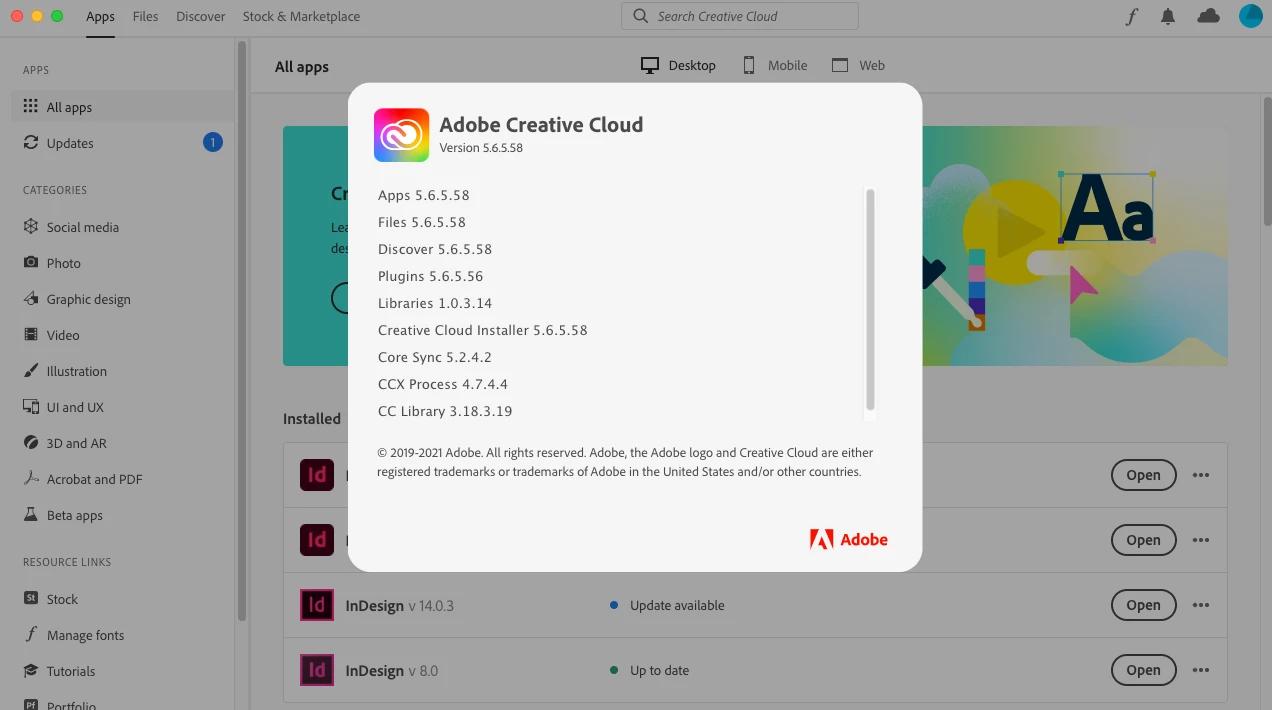The image size is (1272, 710).
Task: Open more options for the first installed app
Action: (1202, 475)
